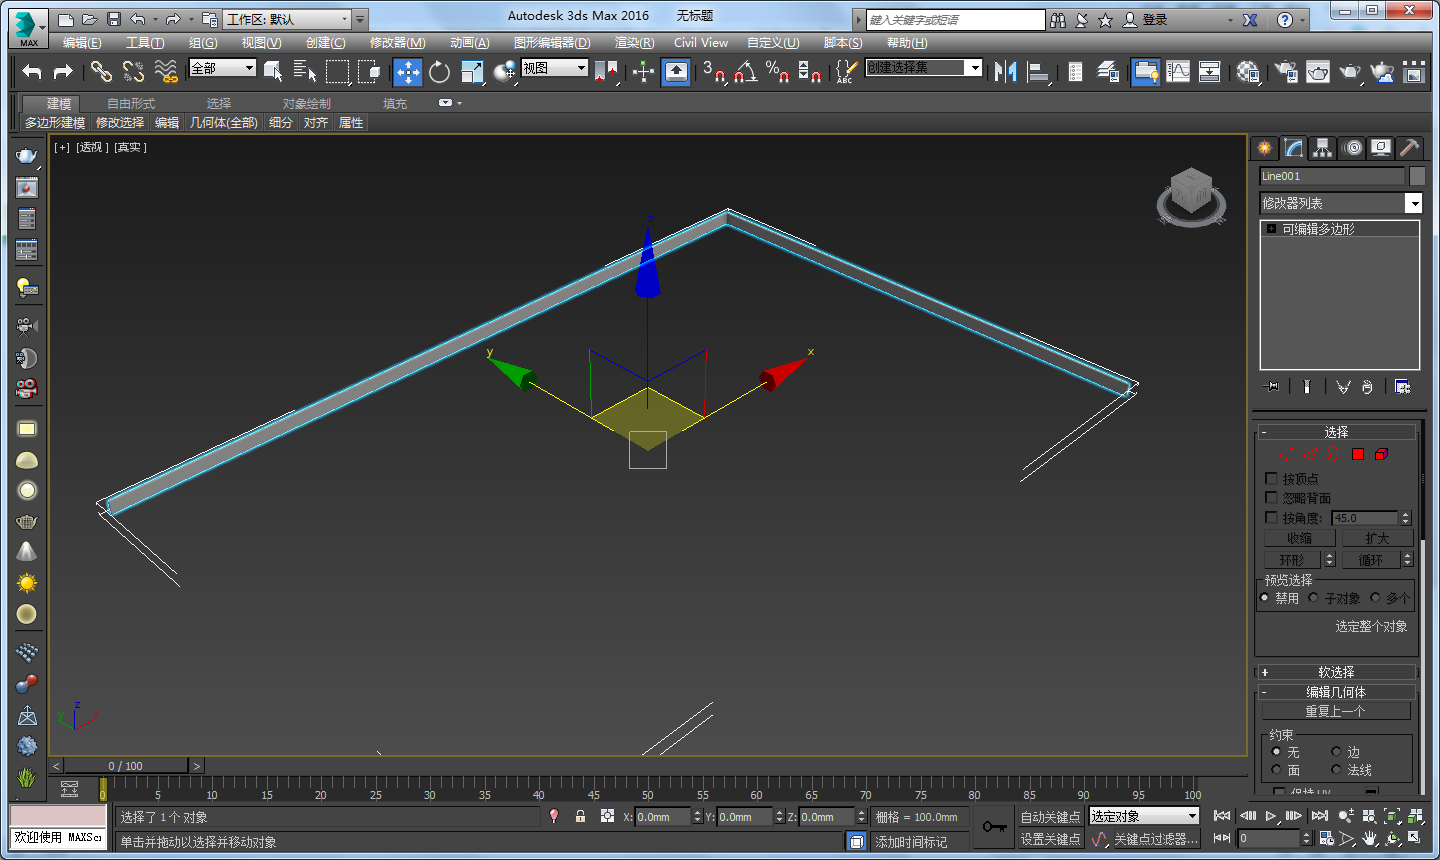
Task: Click the 设置关键点 set key button
Action: 1050,839
